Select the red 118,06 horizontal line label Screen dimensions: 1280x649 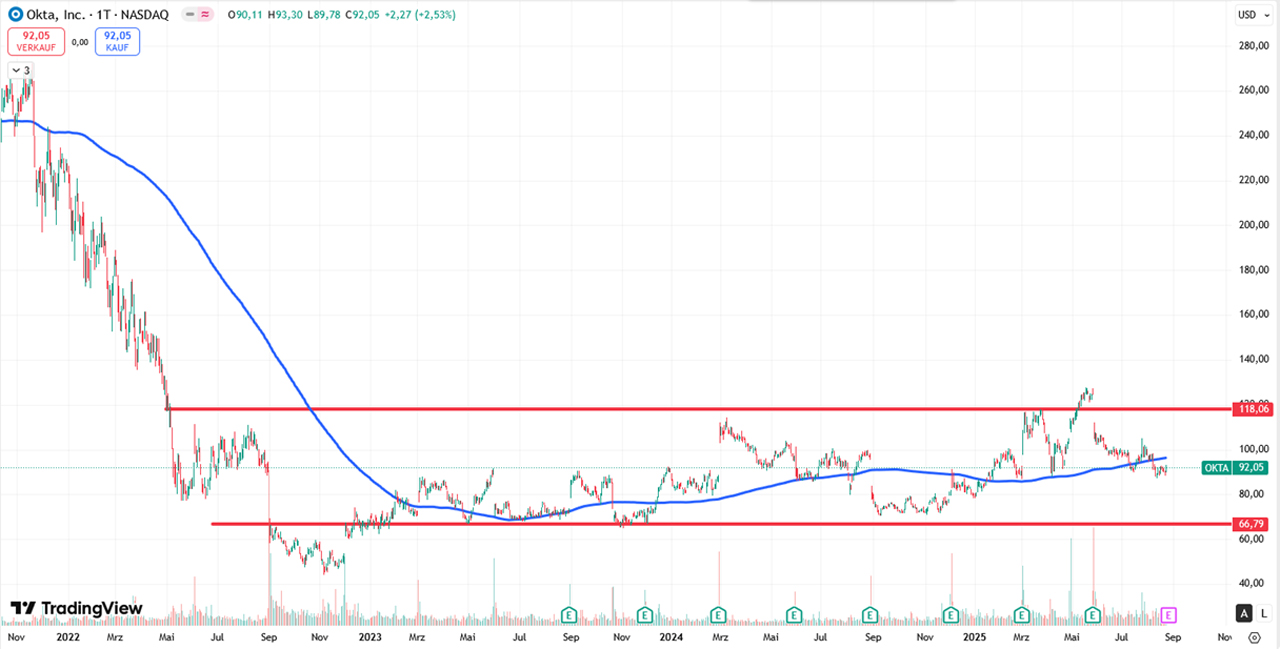(1254, 409)
